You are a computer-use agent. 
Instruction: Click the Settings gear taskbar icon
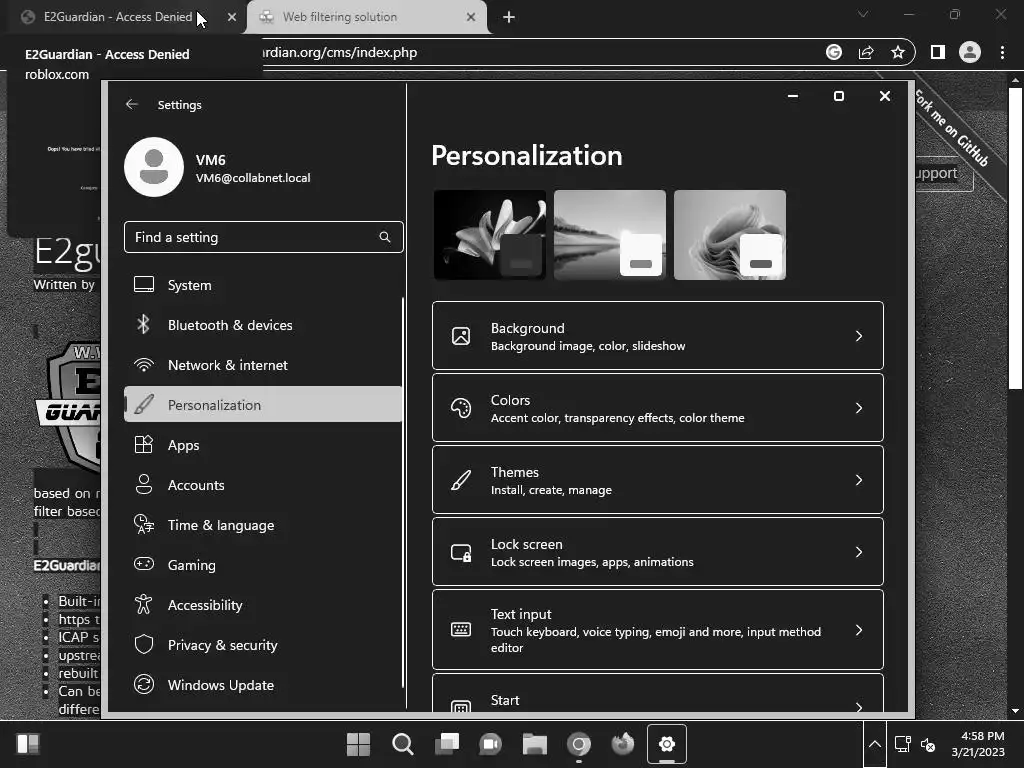pos(667,744)
